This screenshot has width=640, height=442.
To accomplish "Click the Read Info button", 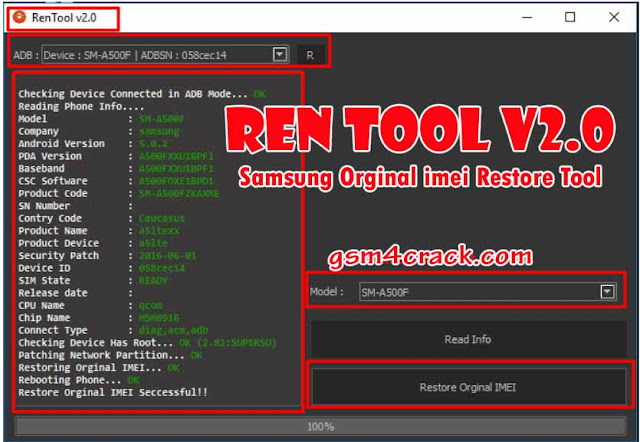I will [x=468, y=339].
